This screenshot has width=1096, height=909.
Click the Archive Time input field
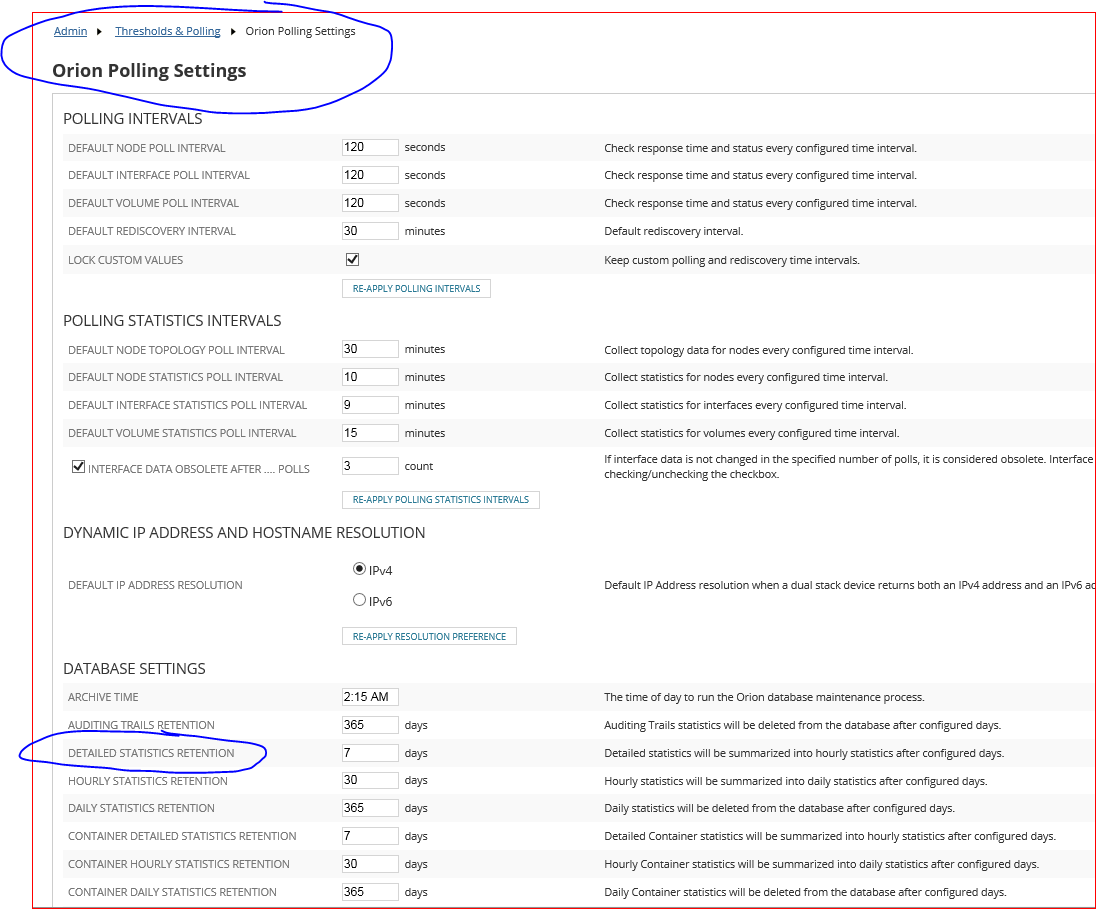370,697
